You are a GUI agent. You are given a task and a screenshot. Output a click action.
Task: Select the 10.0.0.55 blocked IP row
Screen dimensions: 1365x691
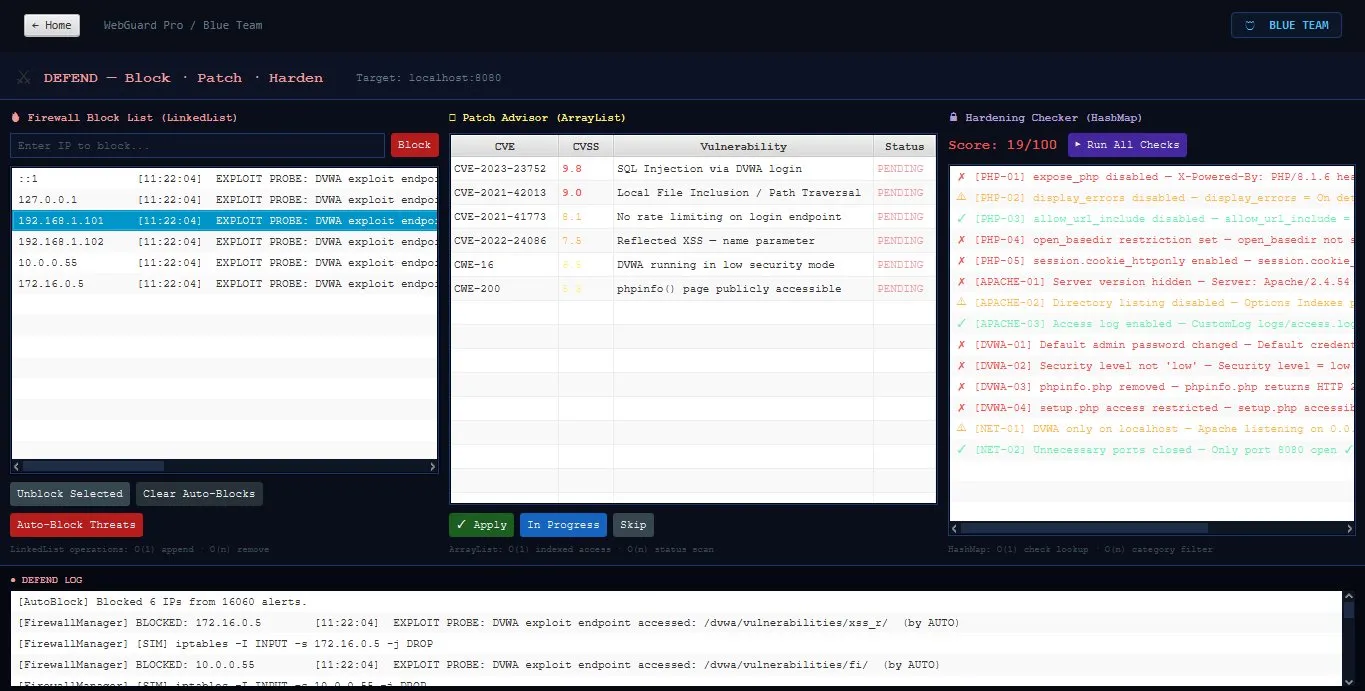pos(225,263)
